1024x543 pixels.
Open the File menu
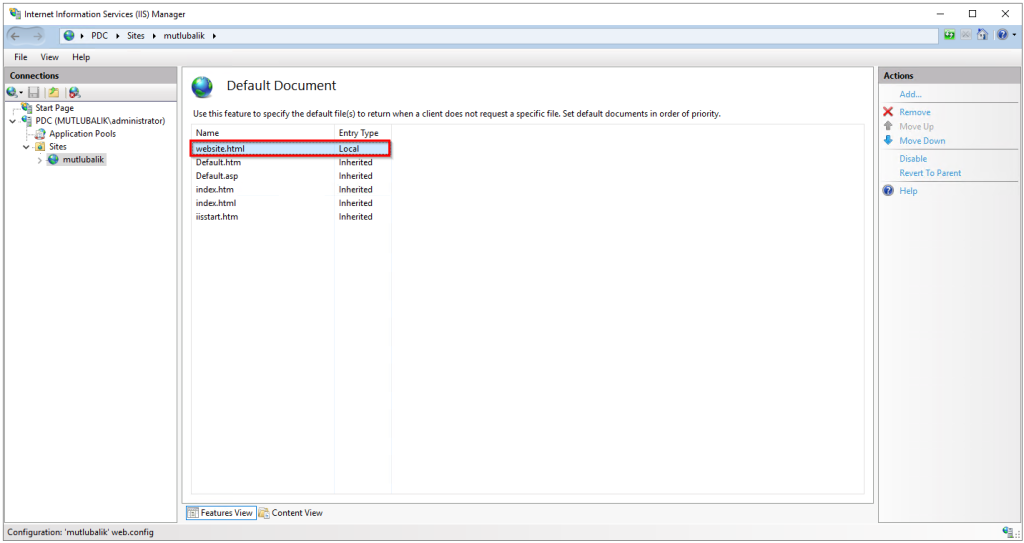tap(21, 57)
